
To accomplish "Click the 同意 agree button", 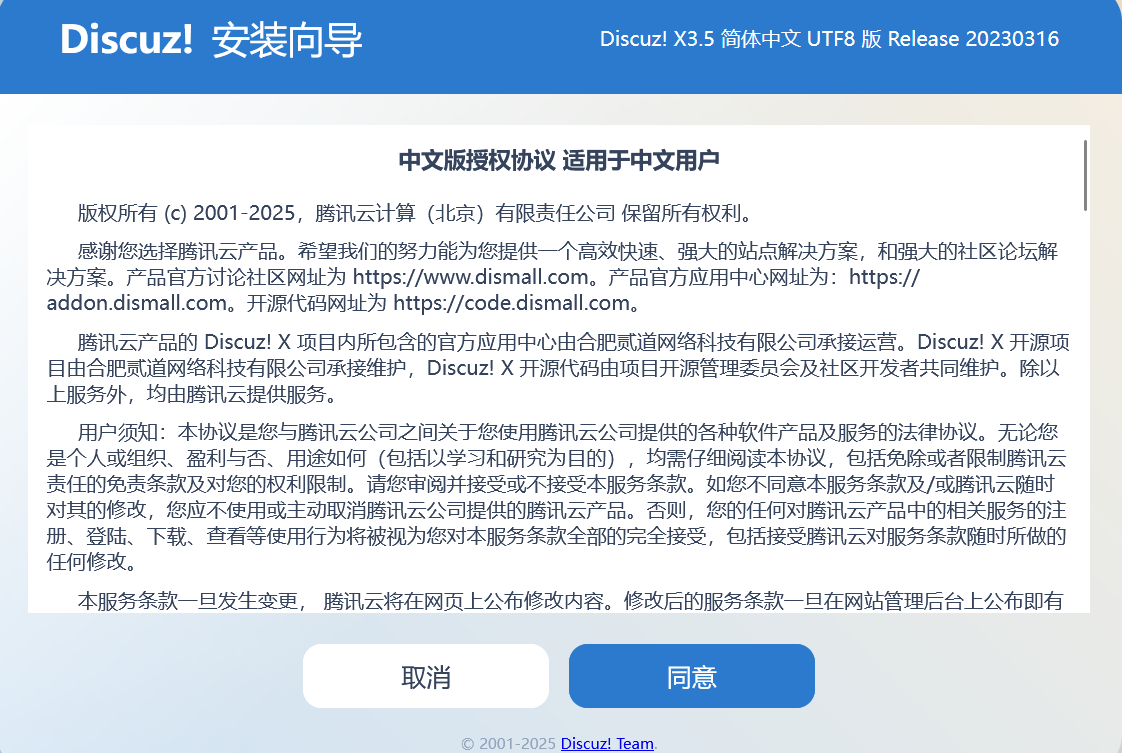I will 691,676.
